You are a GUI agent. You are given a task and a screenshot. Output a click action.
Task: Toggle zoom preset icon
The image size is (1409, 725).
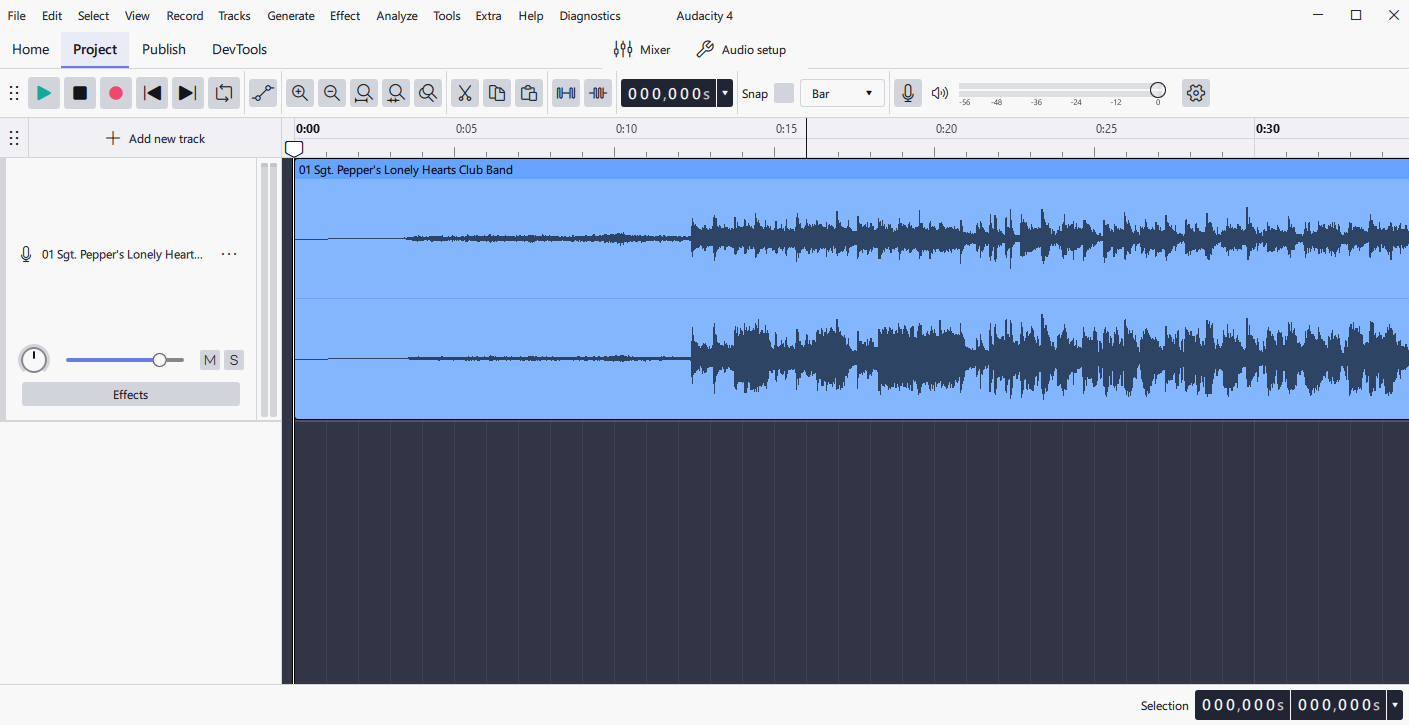pos(428,93)
